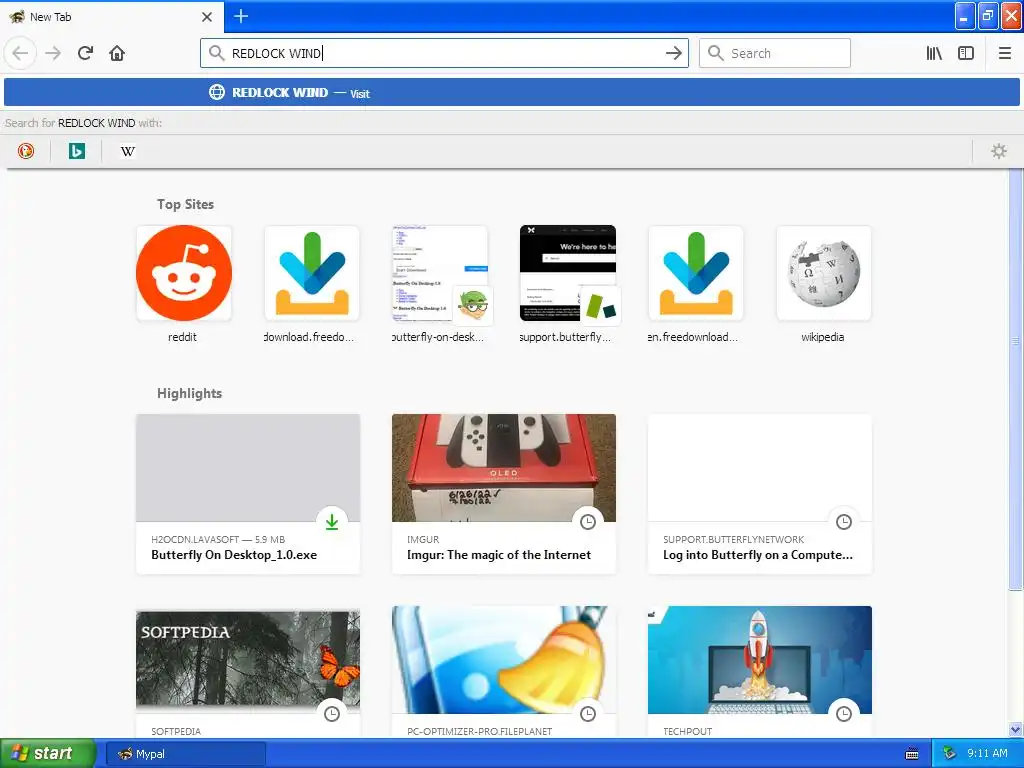Close the New Tab tab
Screen dimensions: 1024x768
(206, 17)
